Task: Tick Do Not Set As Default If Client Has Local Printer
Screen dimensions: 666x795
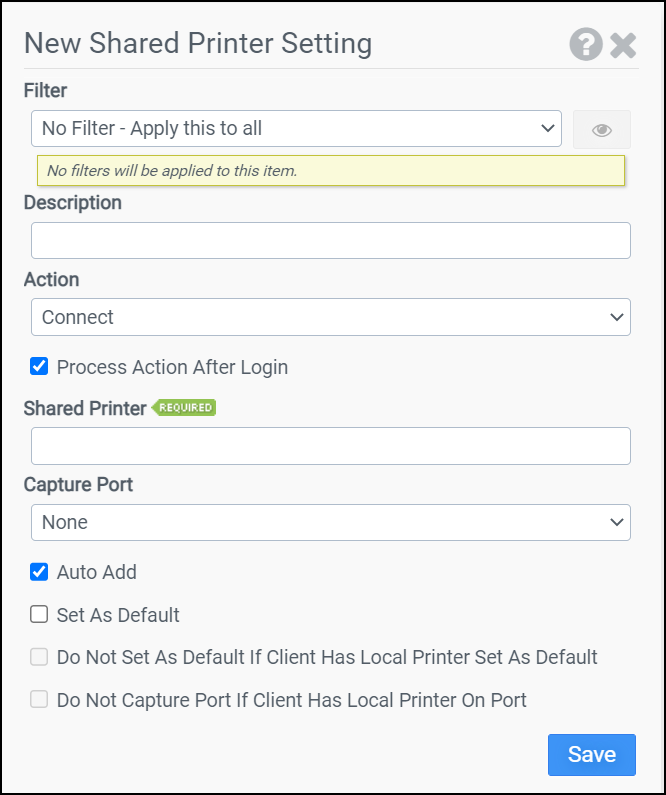Action: [x=39, y=657]
